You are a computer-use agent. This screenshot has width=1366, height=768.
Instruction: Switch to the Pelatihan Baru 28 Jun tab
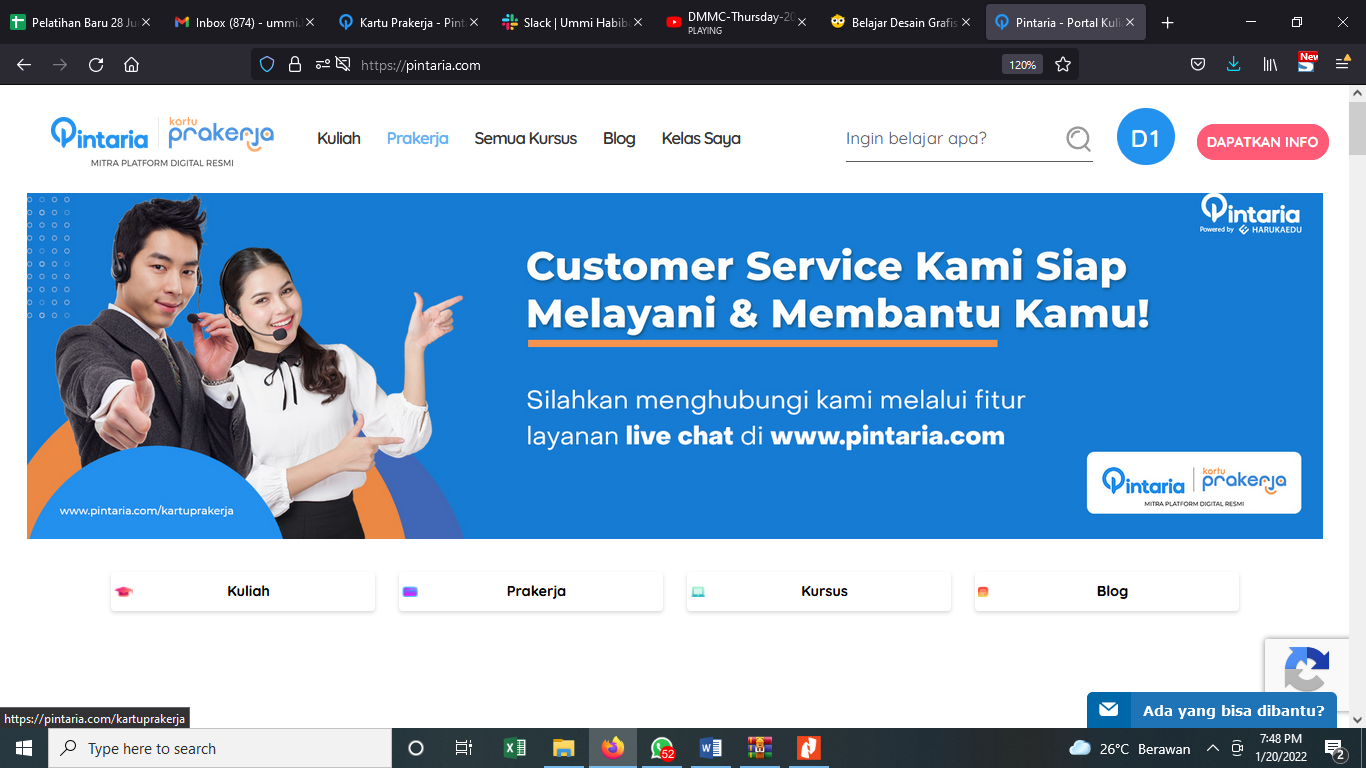point(80,22)
